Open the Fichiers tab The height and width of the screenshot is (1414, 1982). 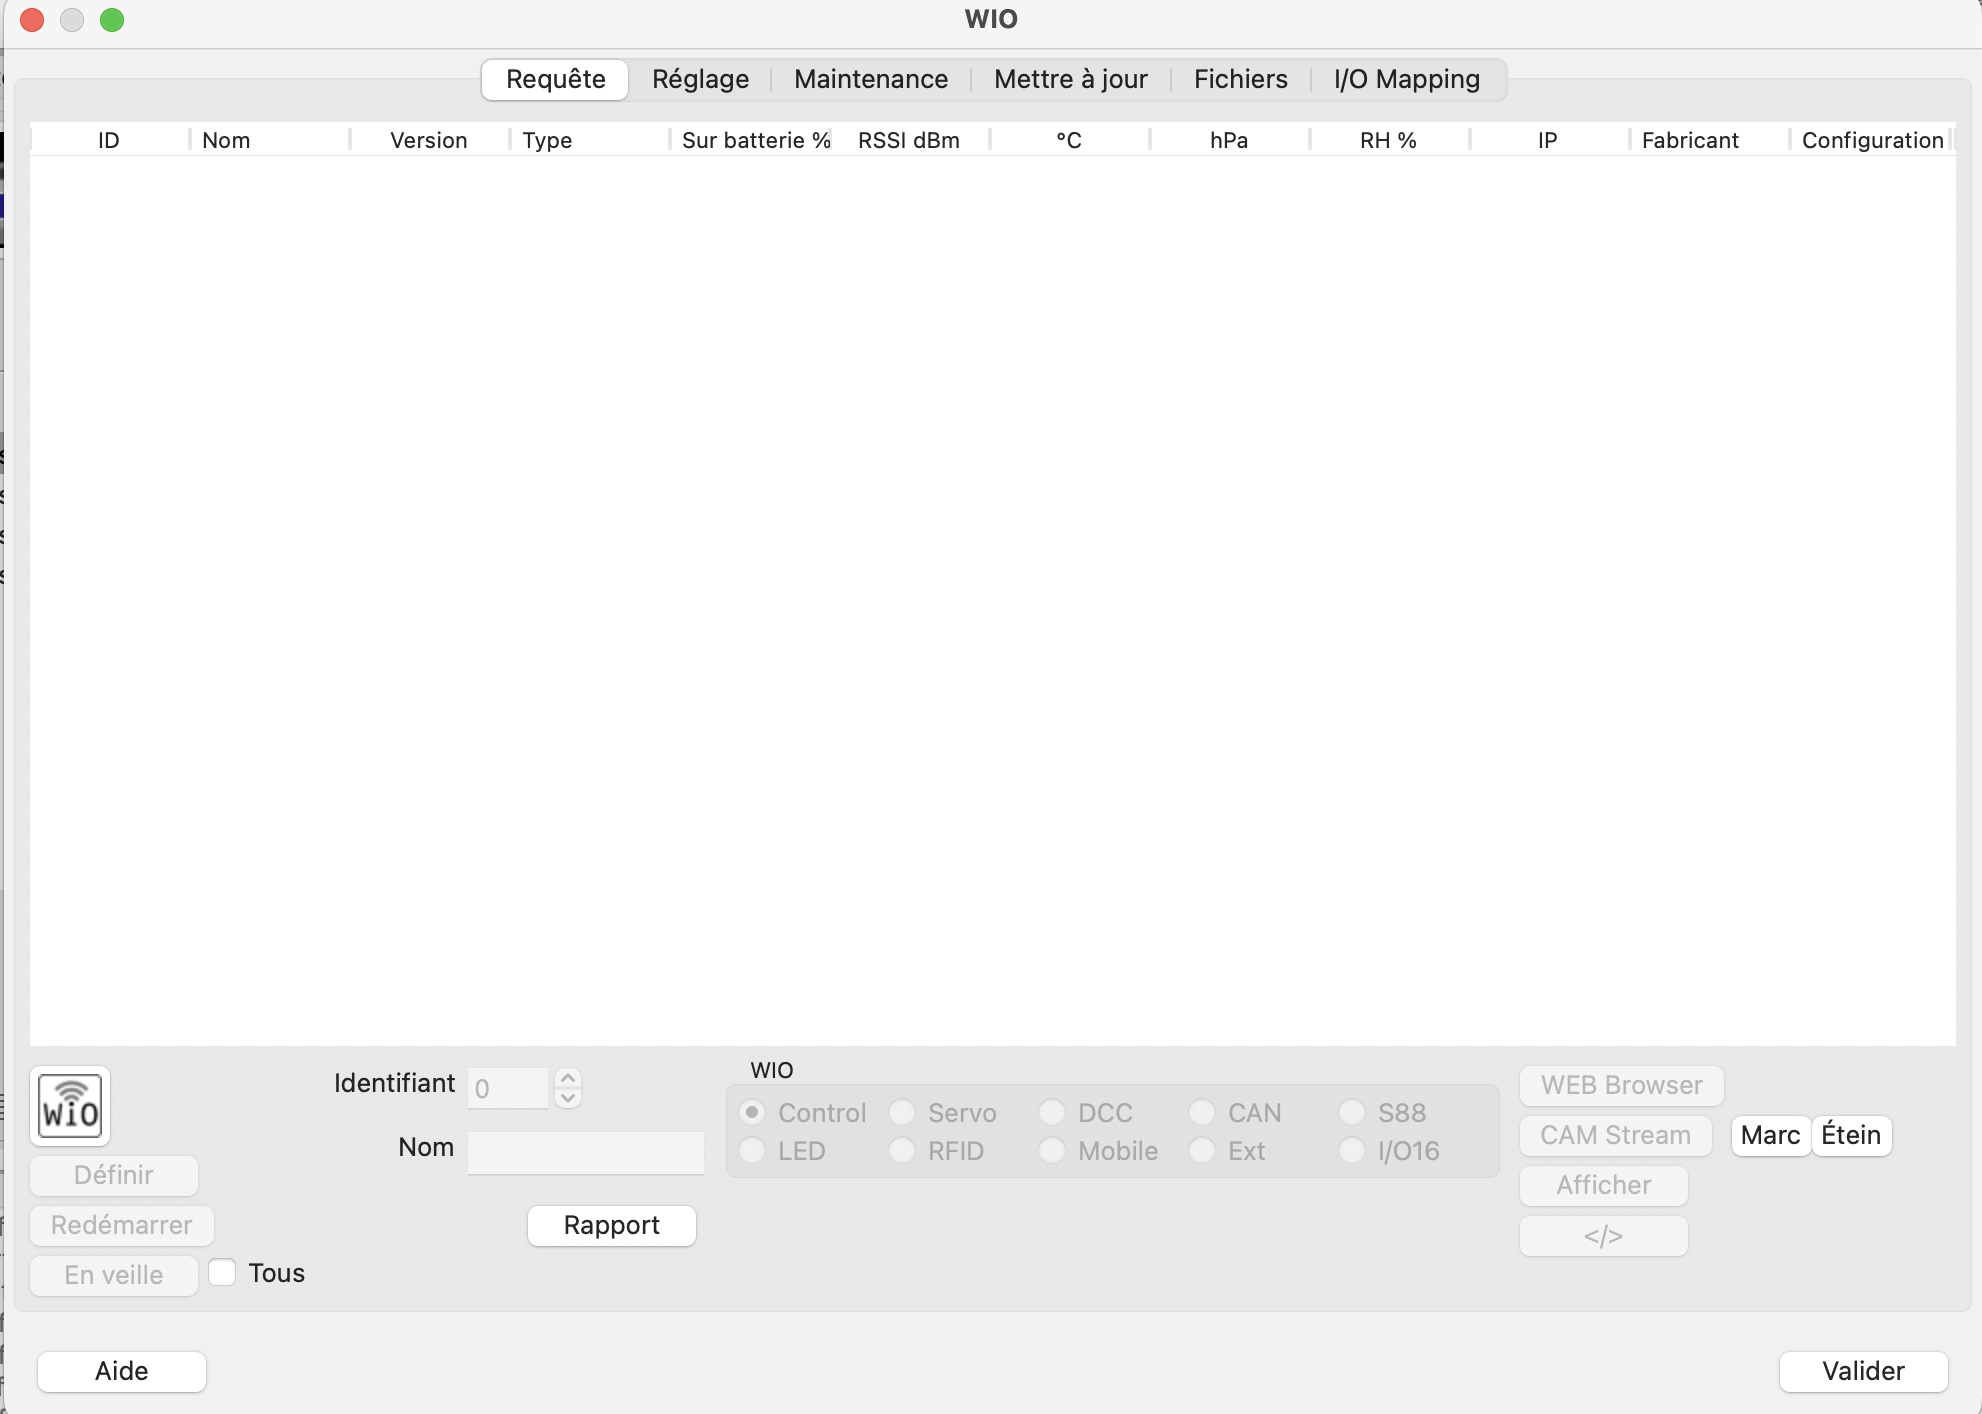click(1240, 79)
